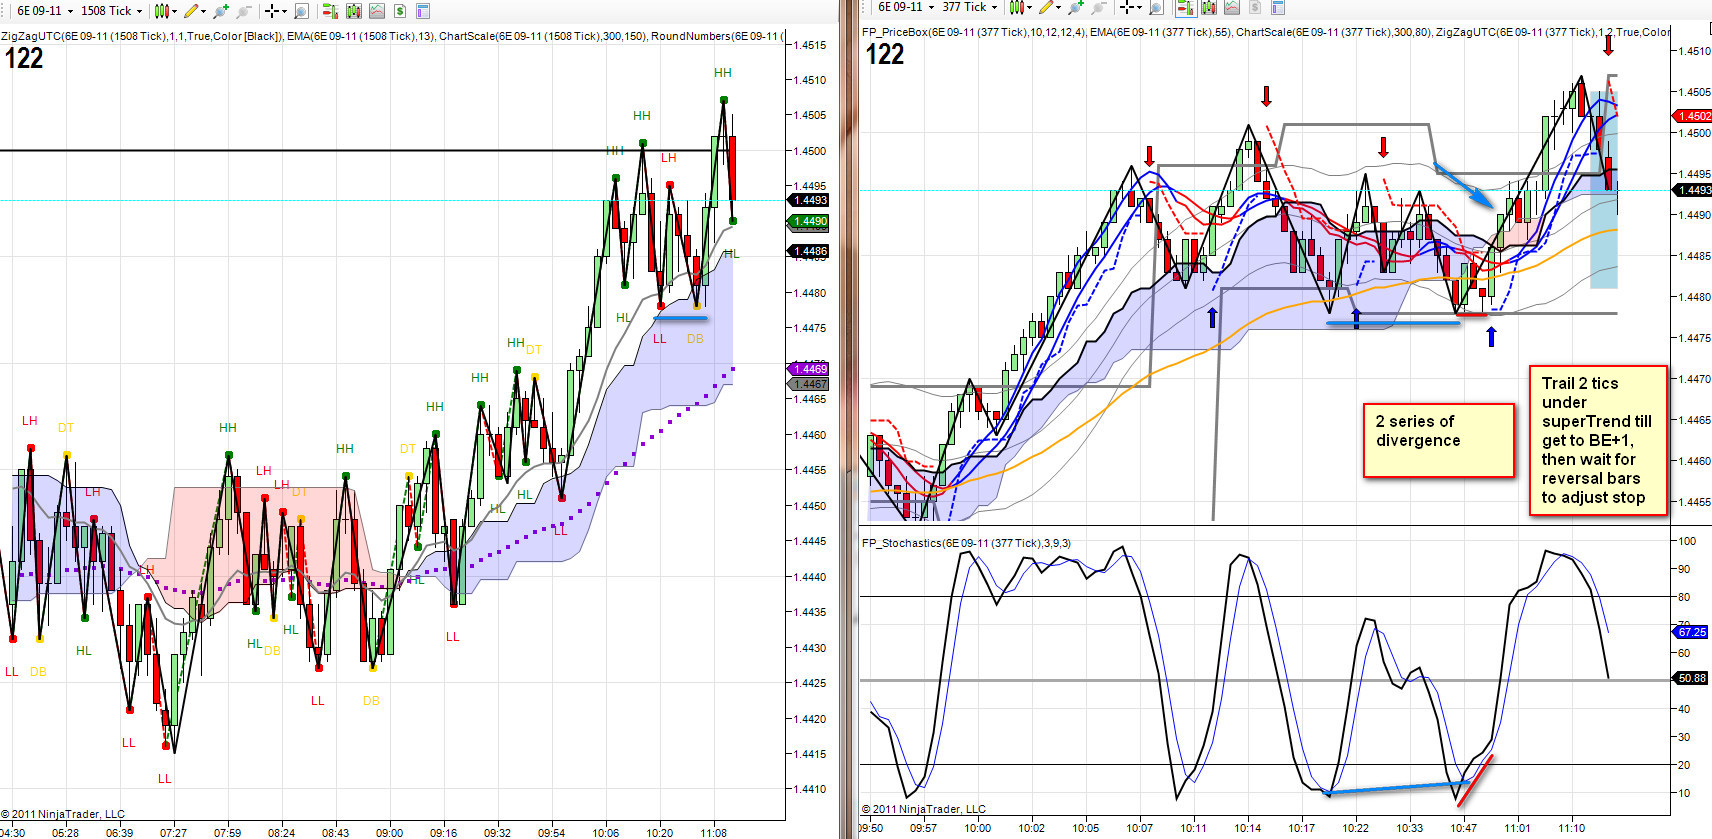Click the 50.88 black stochastics value marker

[1692, 678]
